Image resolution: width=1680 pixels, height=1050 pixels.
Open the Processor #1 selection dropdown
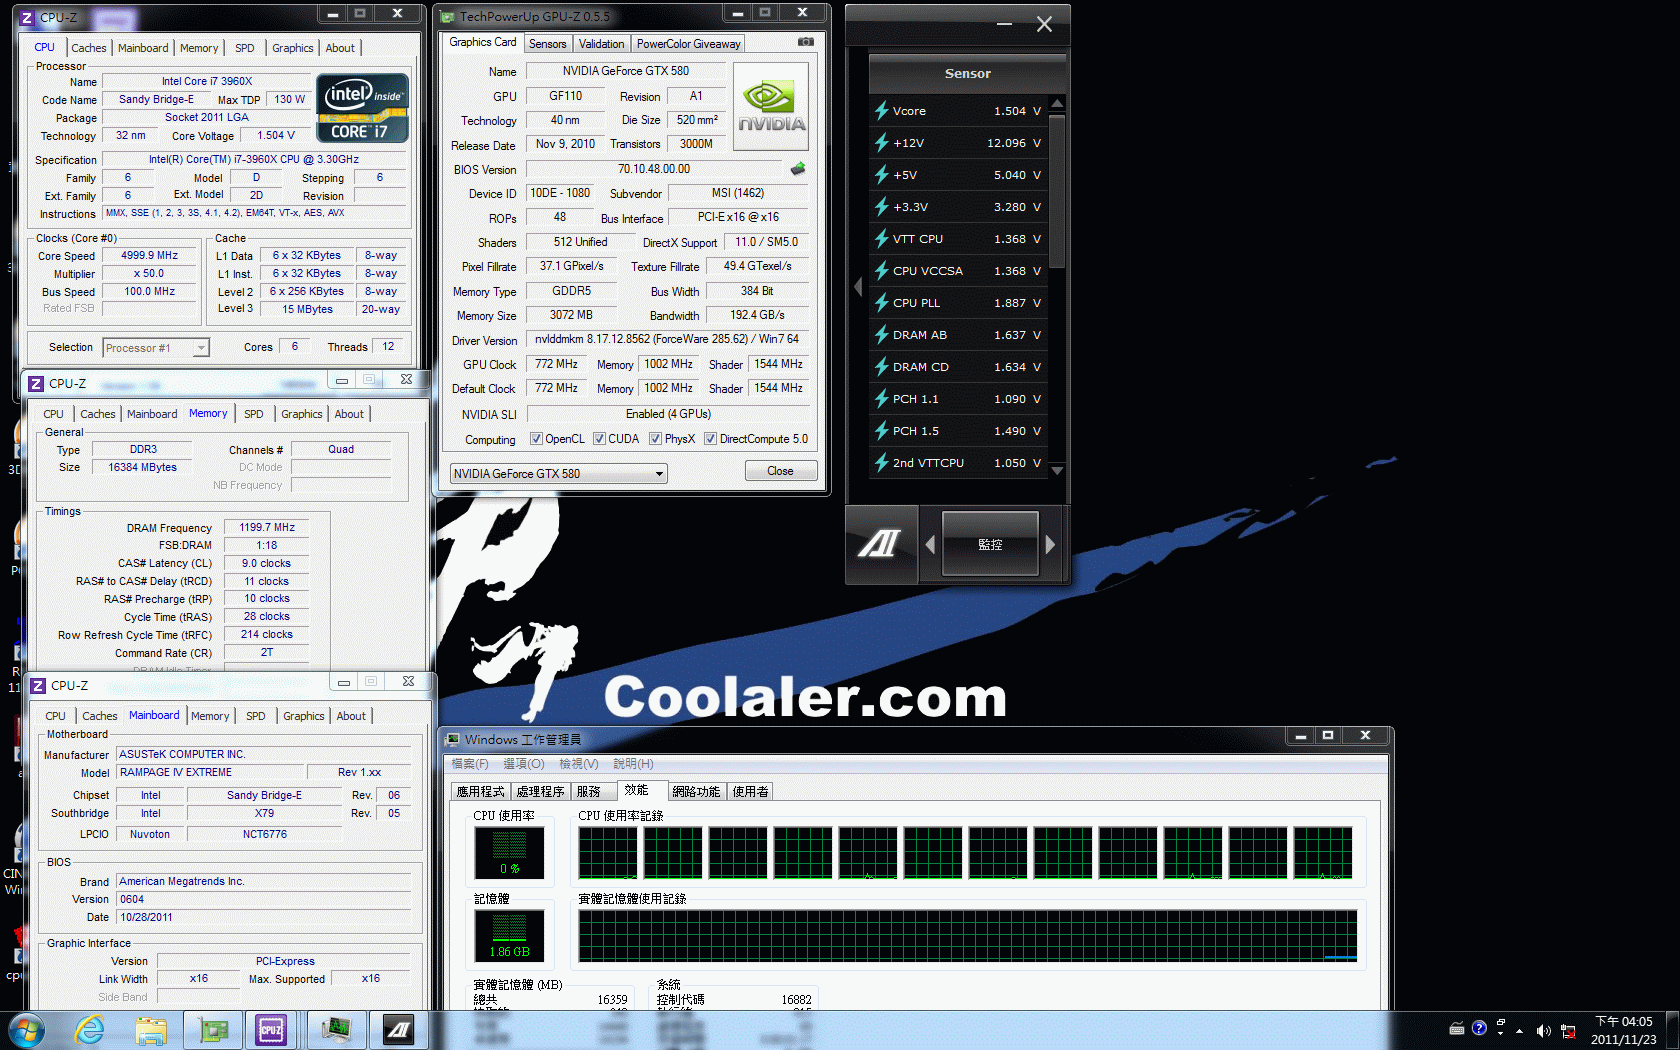coord(155,348)
